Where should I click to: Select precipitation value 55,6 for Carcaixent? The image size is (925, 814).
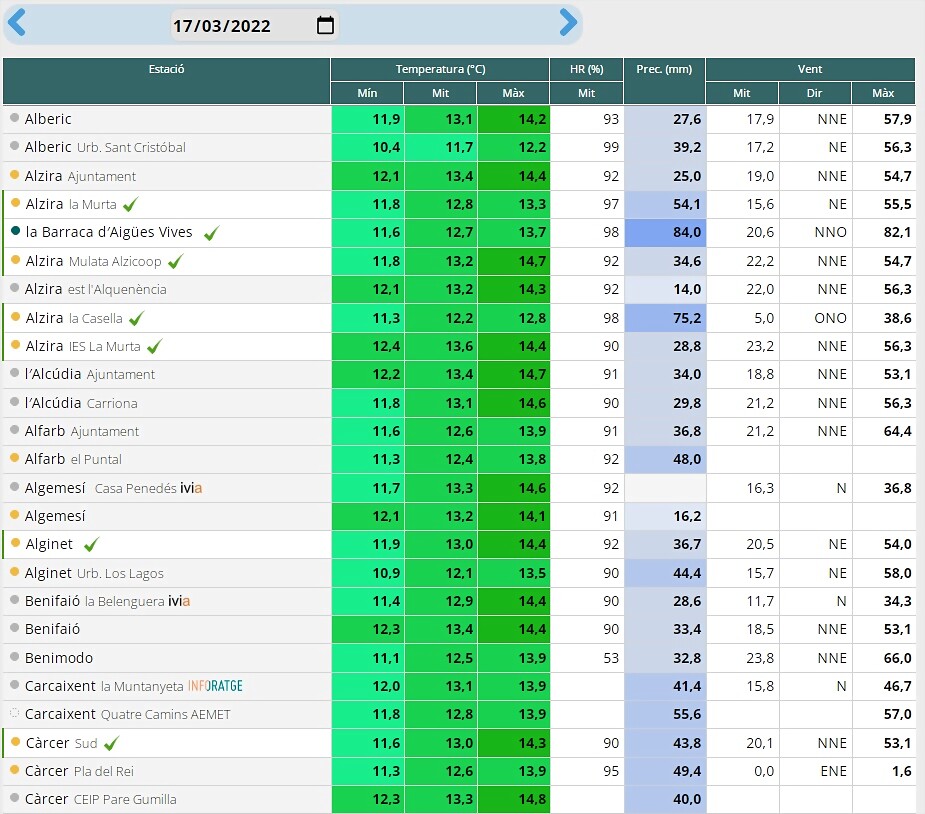665,714
